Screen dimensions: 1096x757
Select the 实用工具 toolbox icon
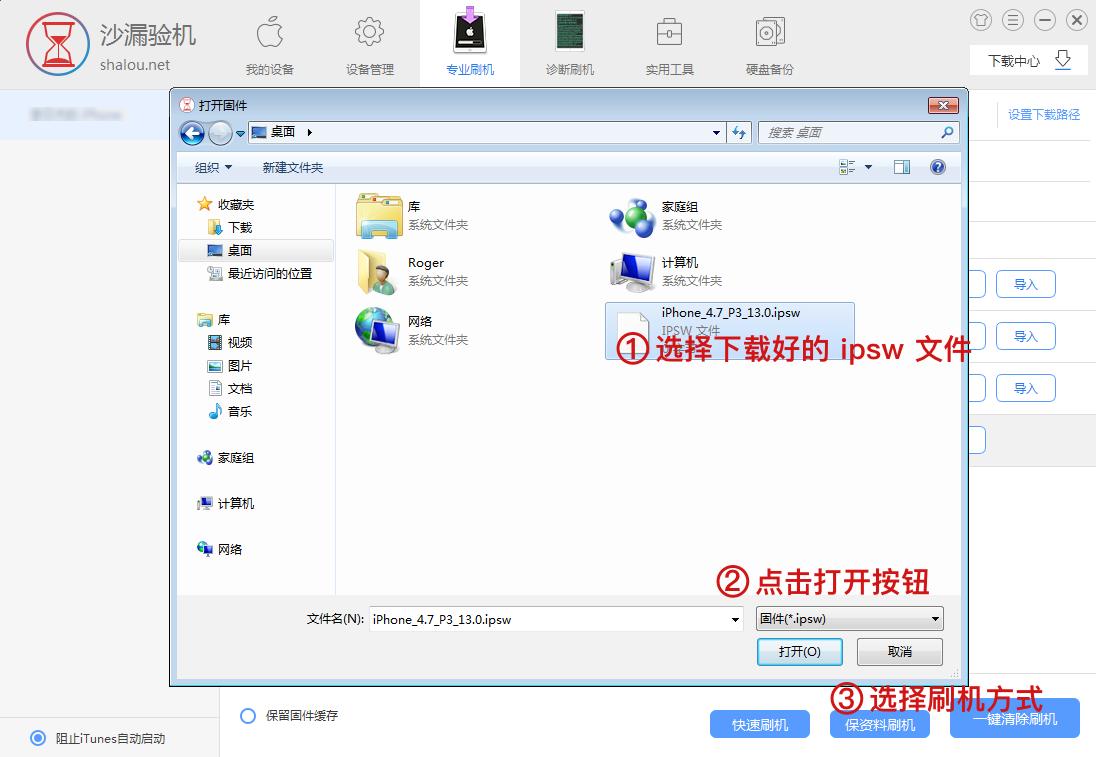pyautogui.click(x=669, y=40)
